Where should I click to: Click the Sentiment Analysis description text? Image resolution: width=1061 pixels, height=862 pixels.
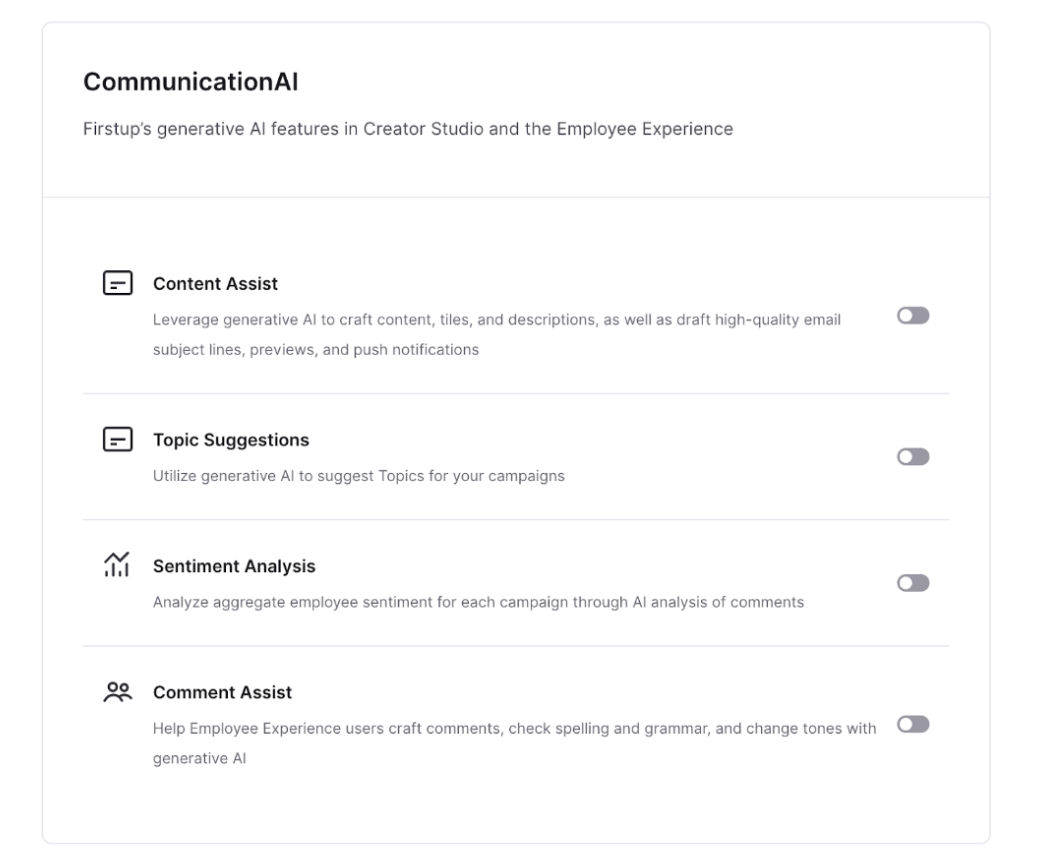coord(478,602)
